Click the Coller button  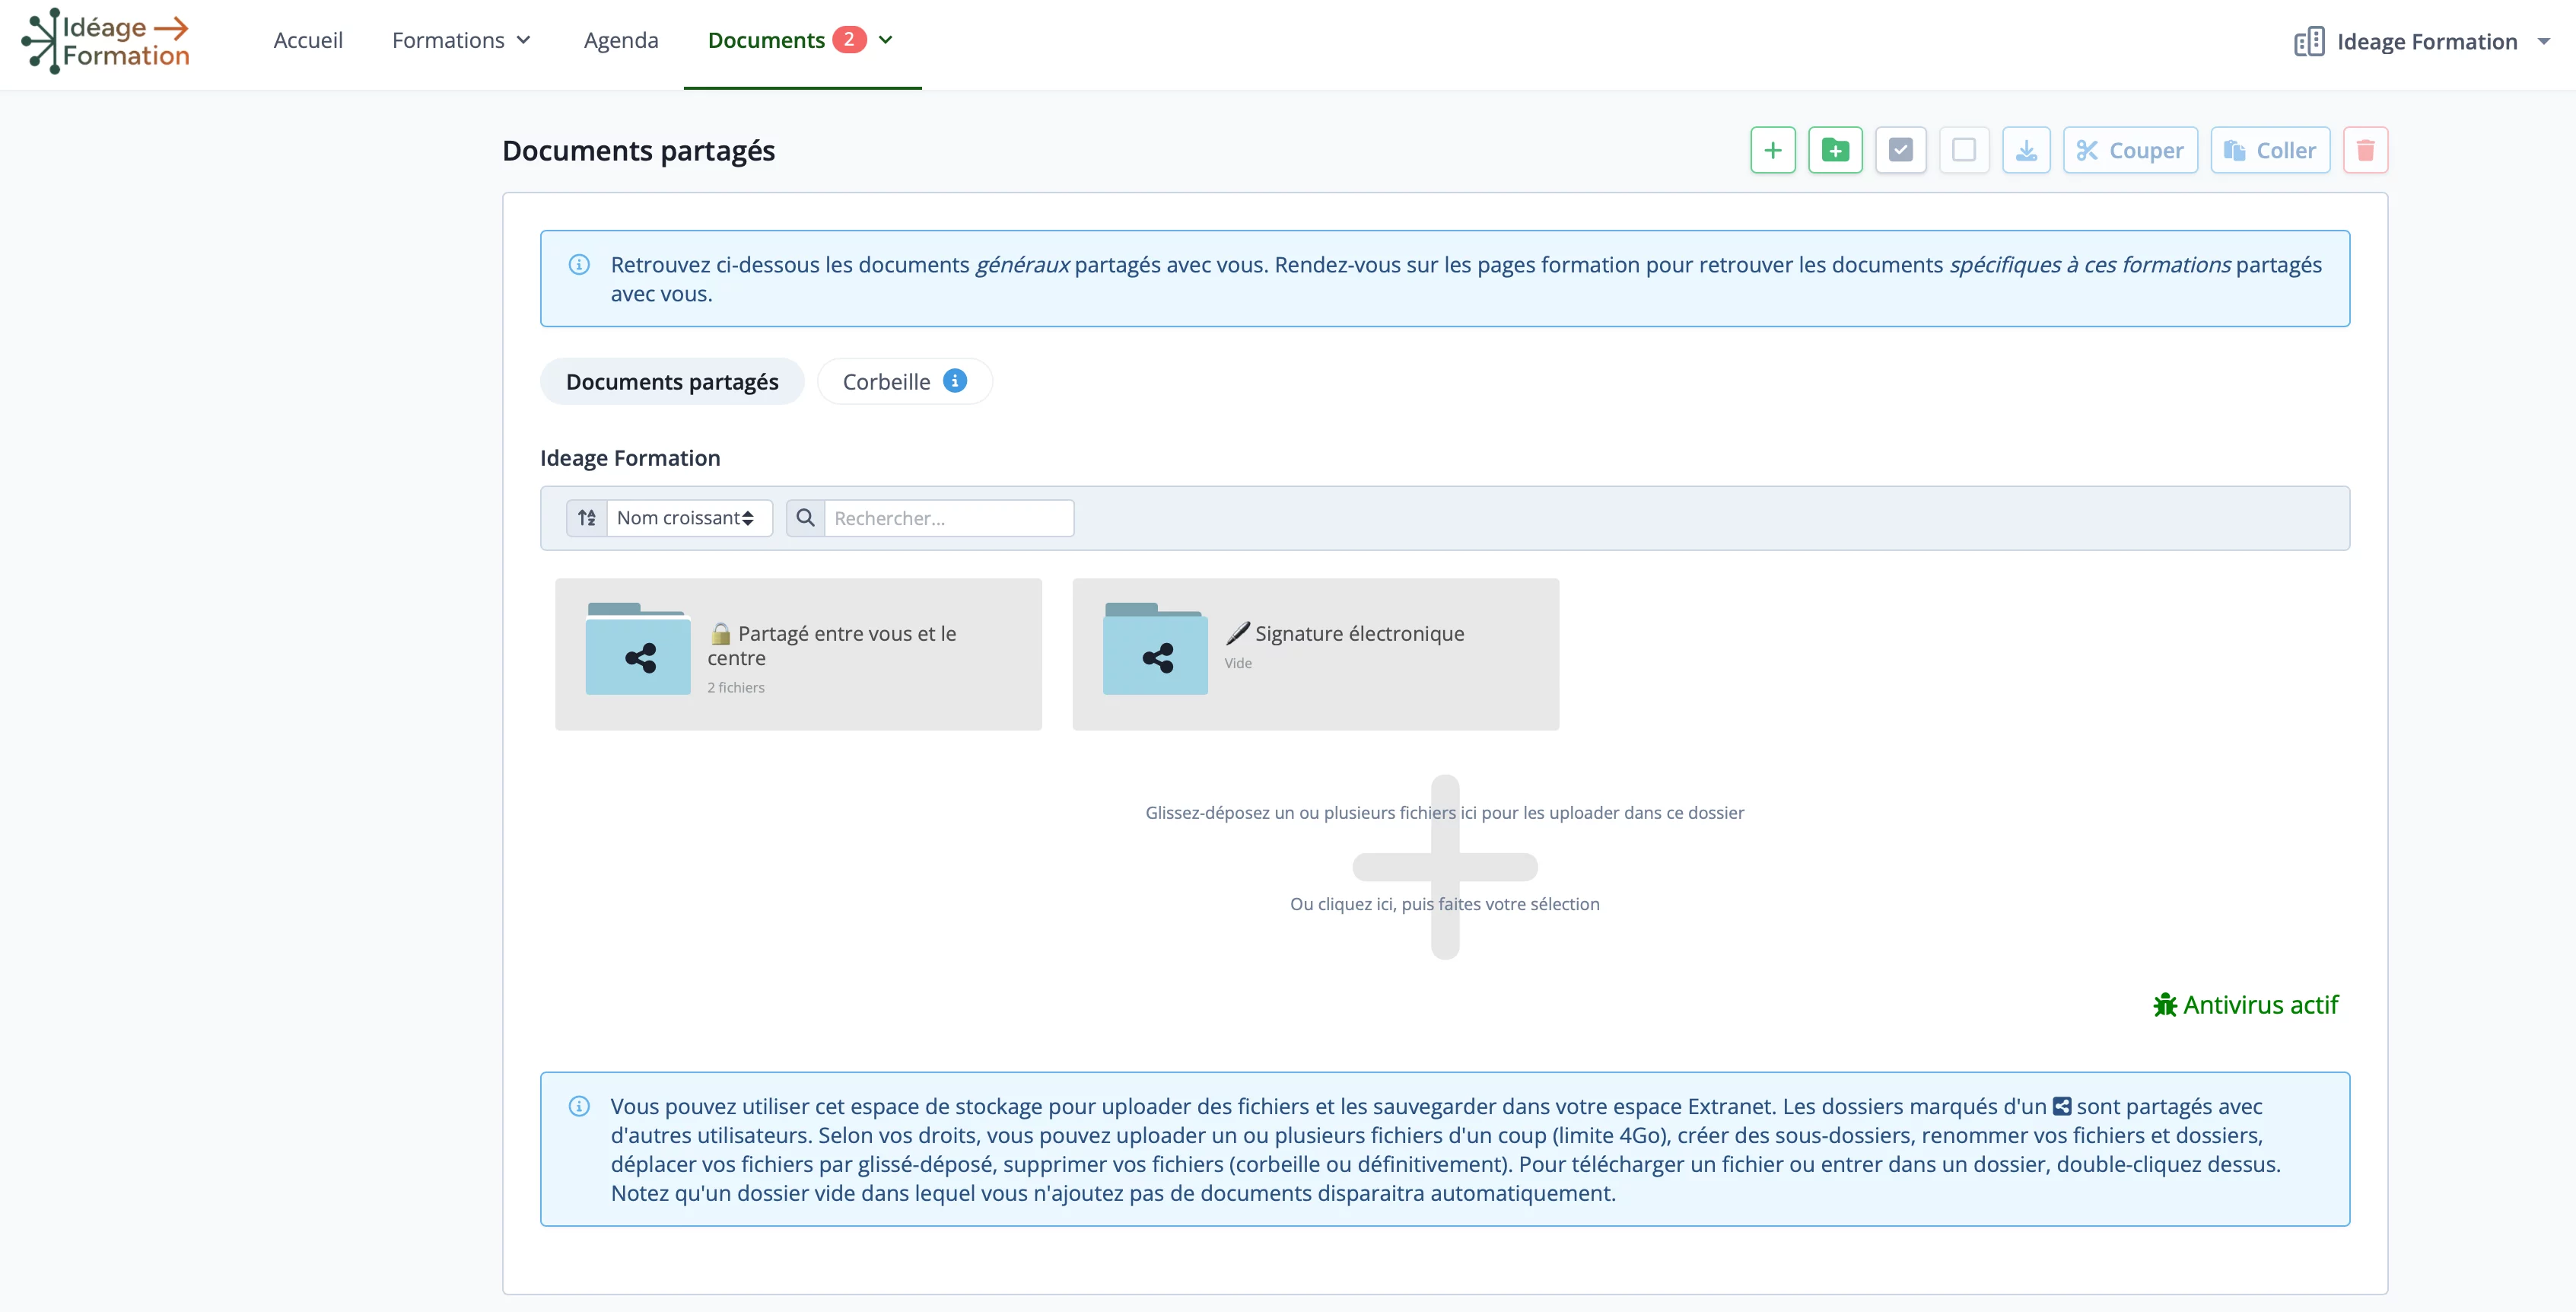(2270, 150)
